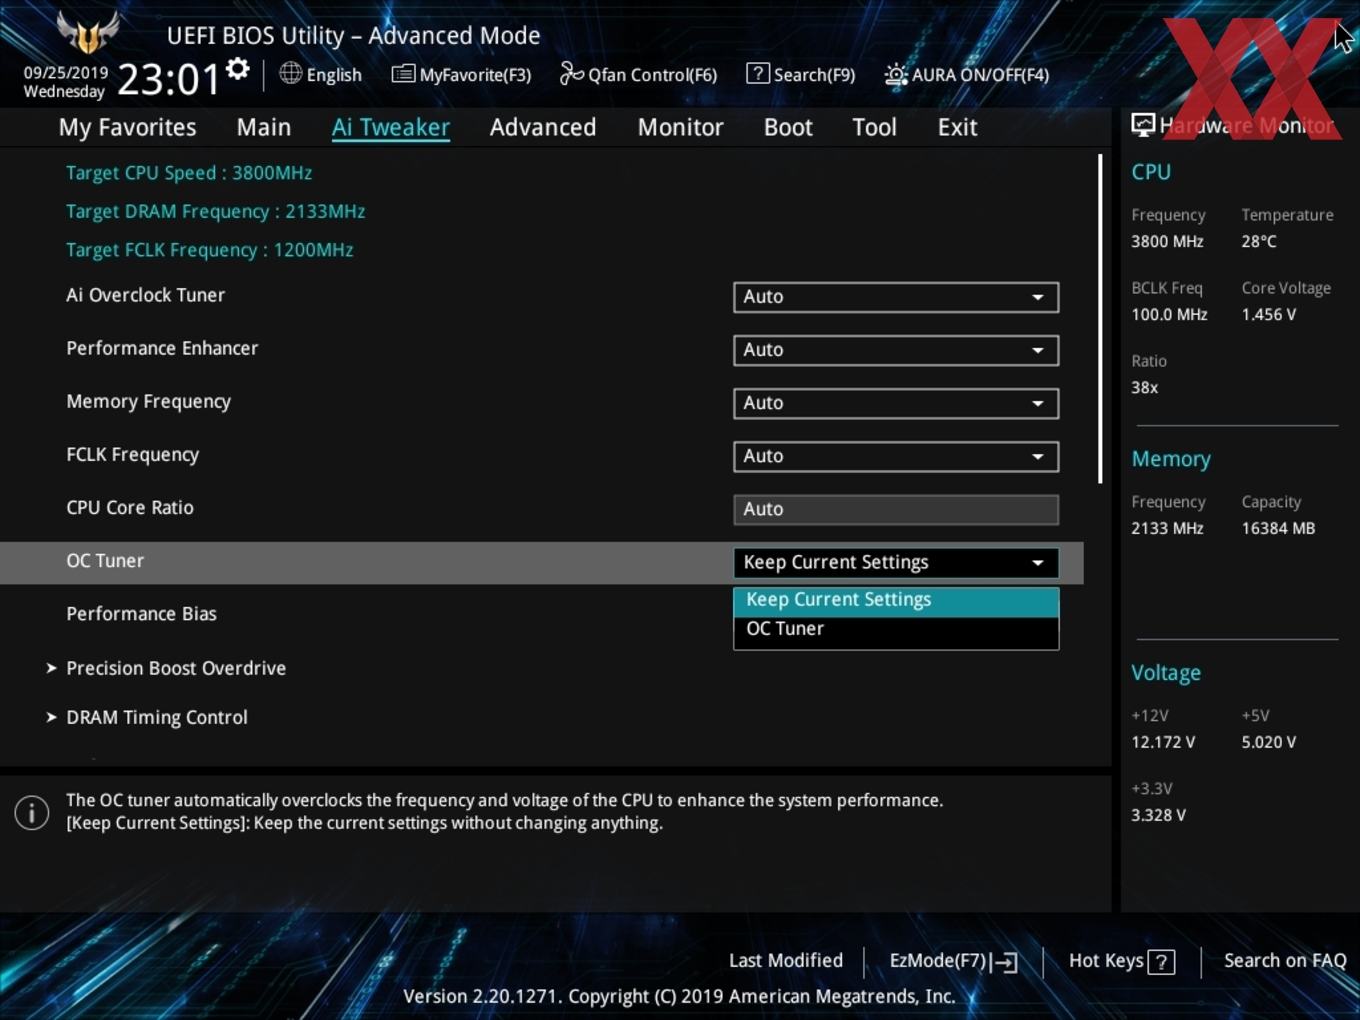The width and height of the screenshot is (1360, 1020).
Task: Go to the Exit tab
Action: (957, 127)
